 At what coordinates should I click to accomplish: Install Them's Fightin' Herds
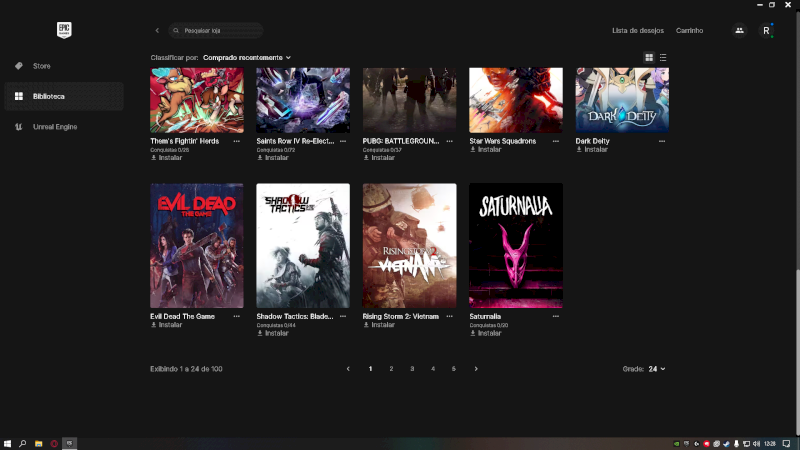166,158
